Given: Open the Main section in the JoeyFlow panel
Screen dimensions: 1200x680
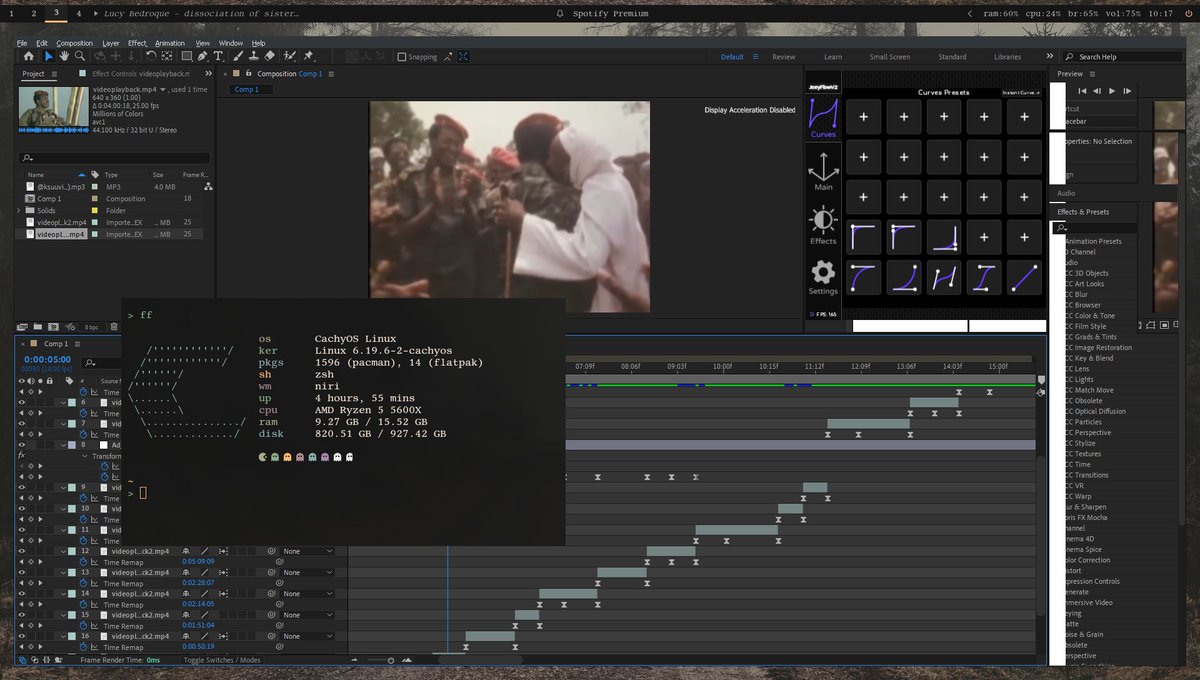Looking at the screenshot, I should point(823,170).
